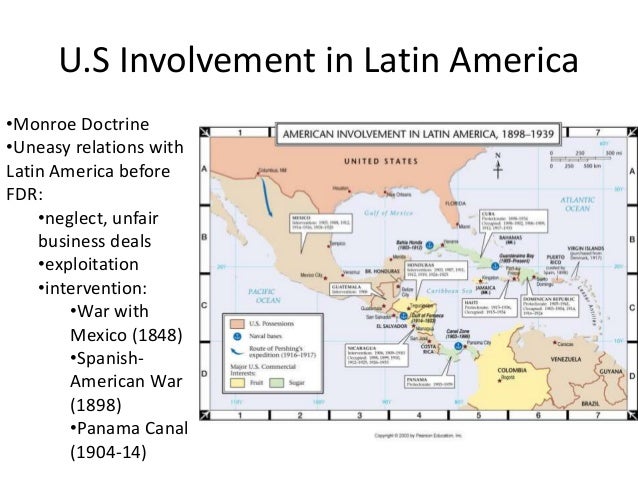Click the yellow Fruit swatch in legend
The image size is (638, 479).
click(237, 383)
